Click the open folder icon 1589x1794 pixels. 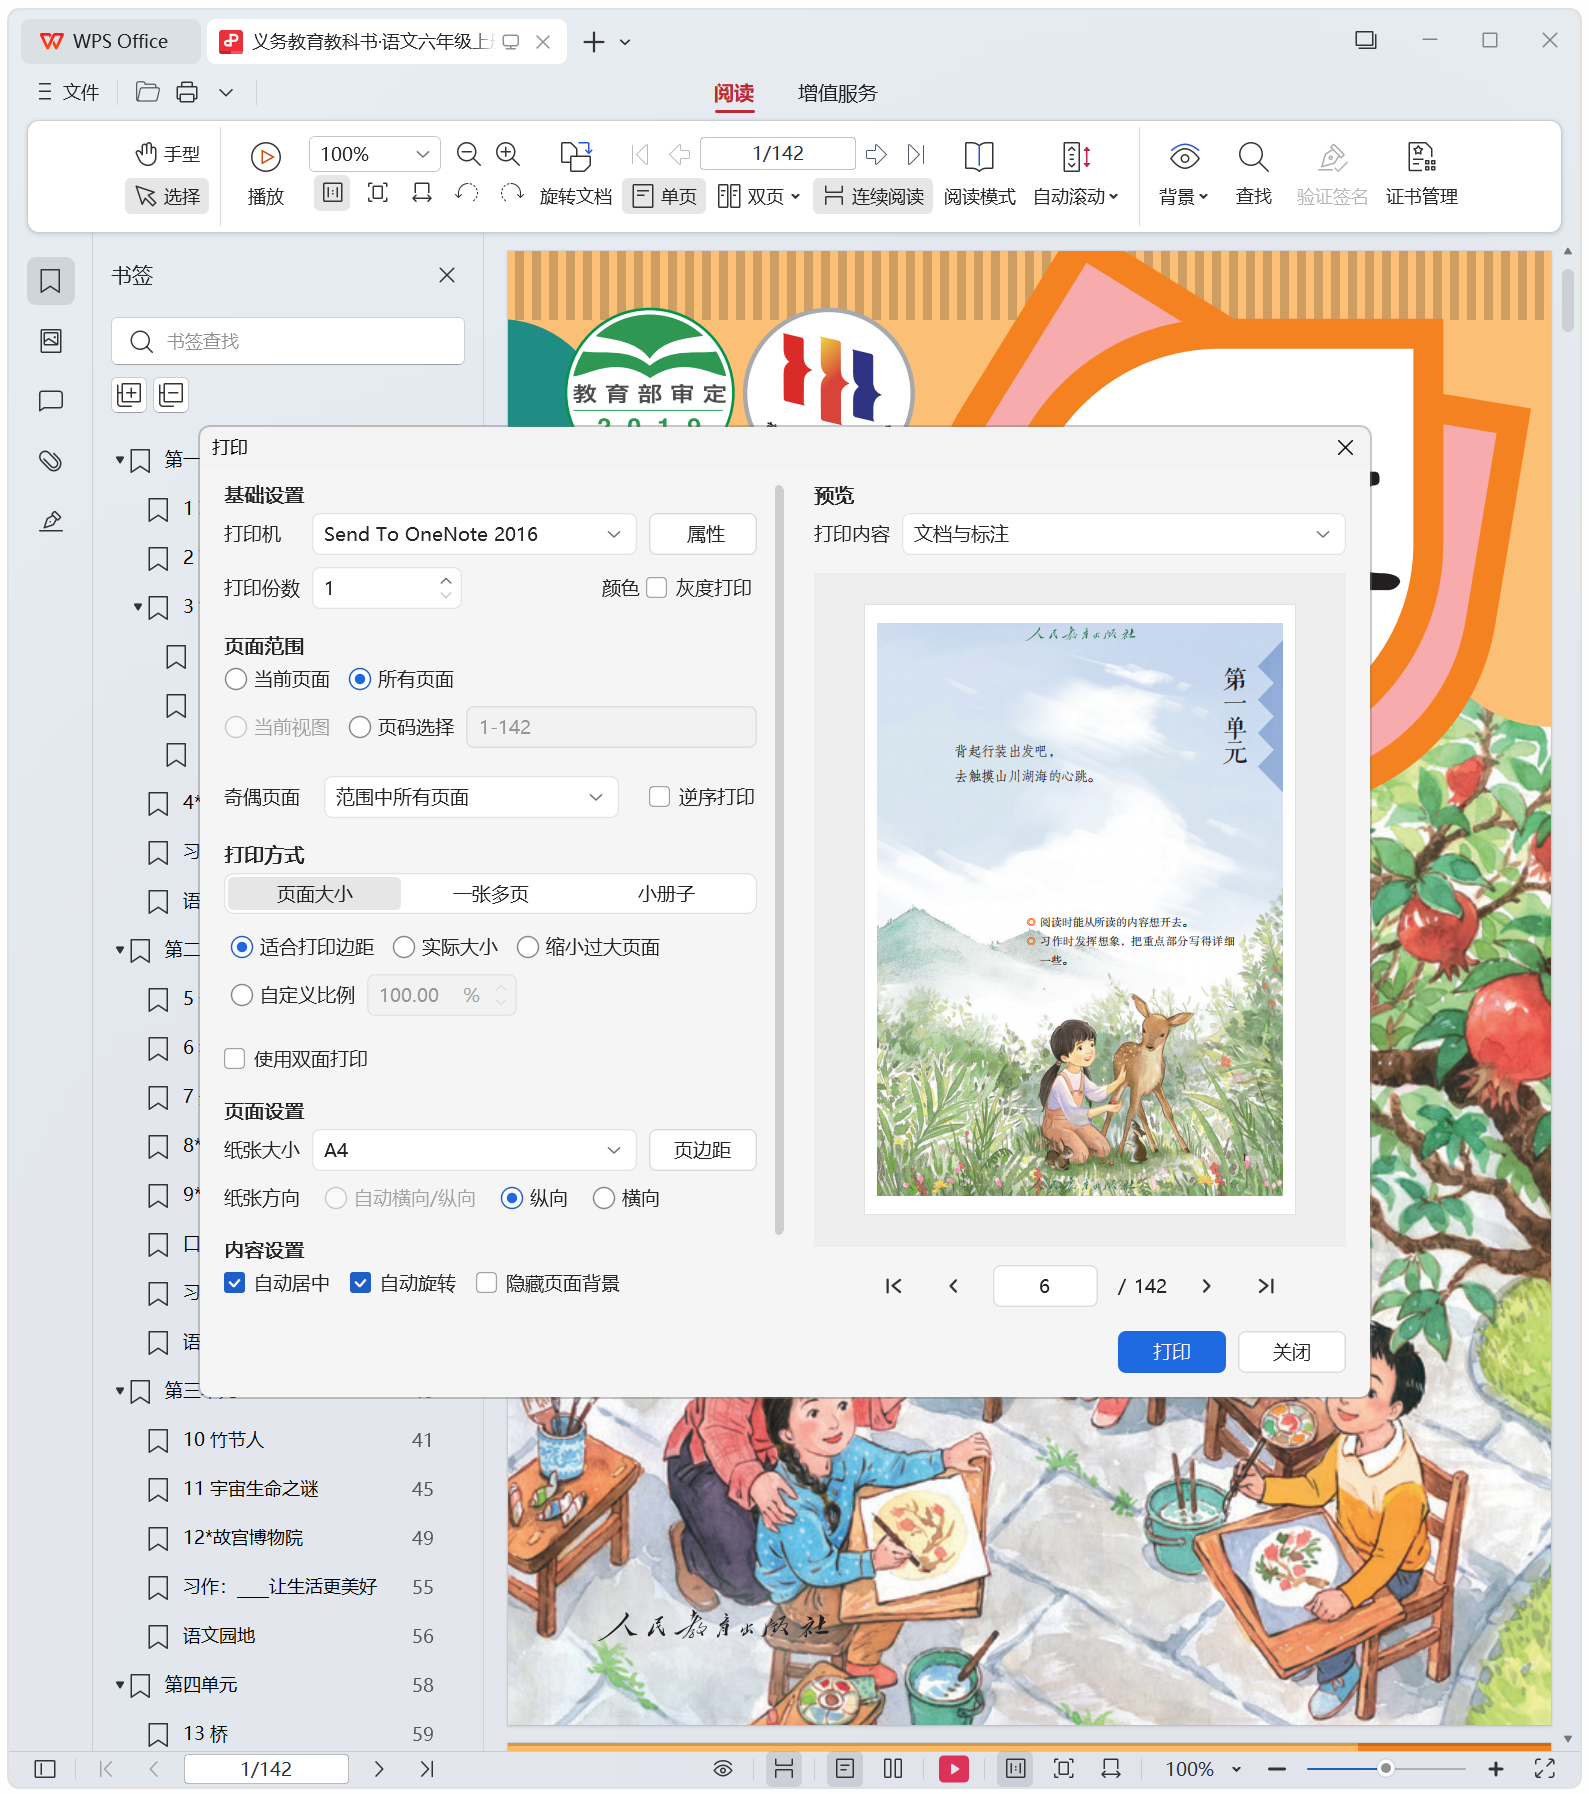click(x=148, y=93)
